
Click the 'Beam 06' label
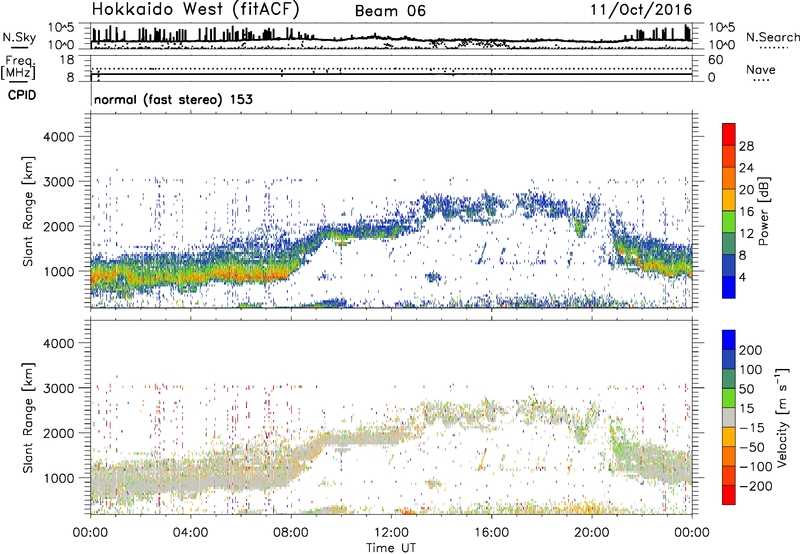point(390,11)
